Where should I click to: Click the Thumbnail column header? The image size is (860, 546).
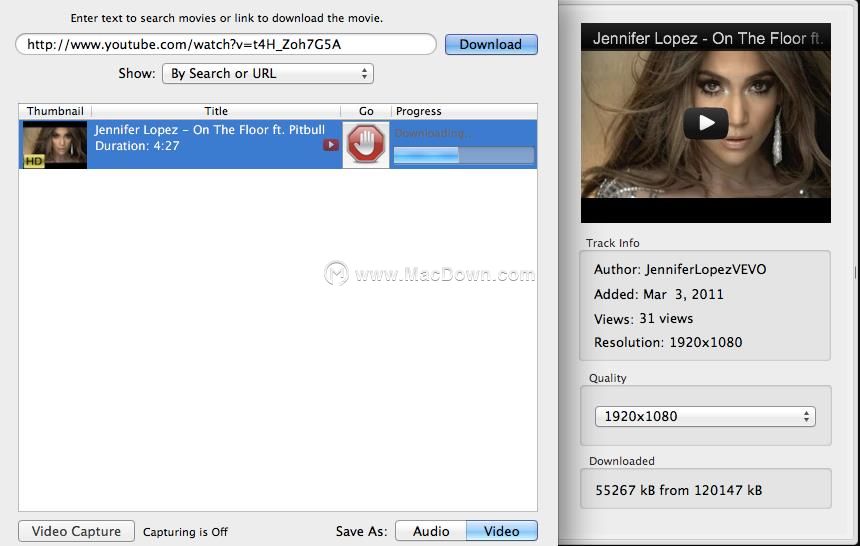tap(55, 111)
